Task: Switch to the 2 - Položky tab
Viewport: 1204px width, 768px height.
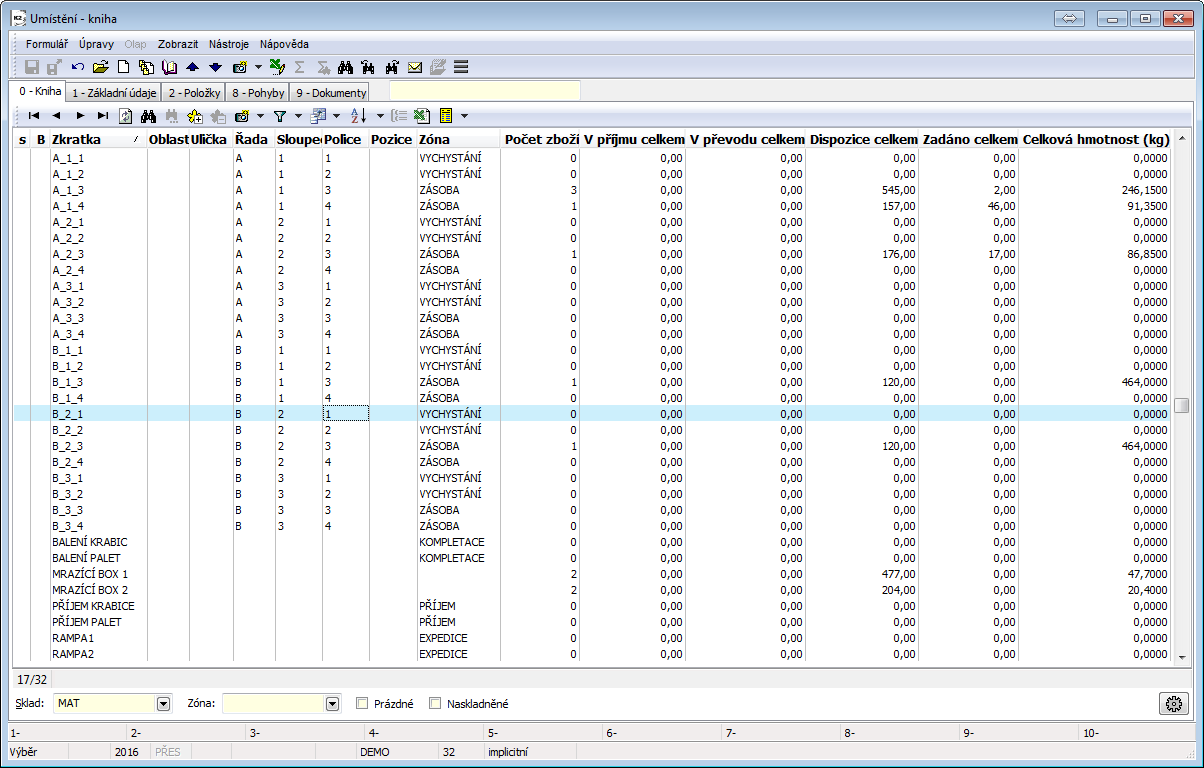Action: [193, 92]
